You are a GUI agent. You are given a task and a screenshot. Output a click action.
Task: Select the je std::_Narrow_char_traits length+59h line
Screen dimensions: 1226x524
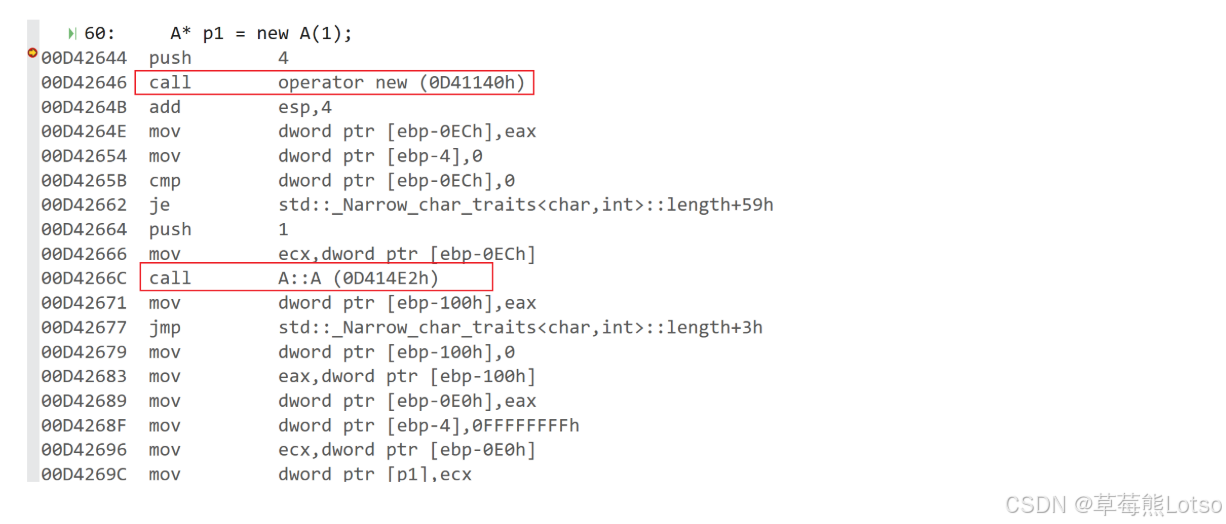click(x=407, y=205)
